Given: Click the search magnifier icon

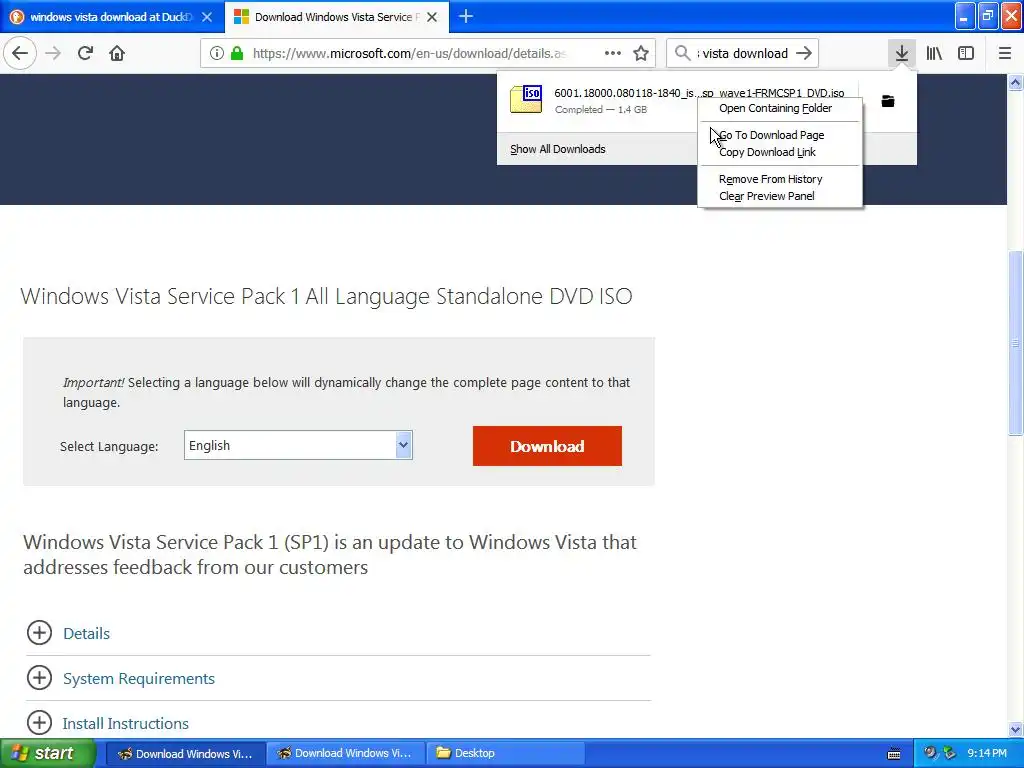Looking at the screenshot, I should tap(682, 53).
